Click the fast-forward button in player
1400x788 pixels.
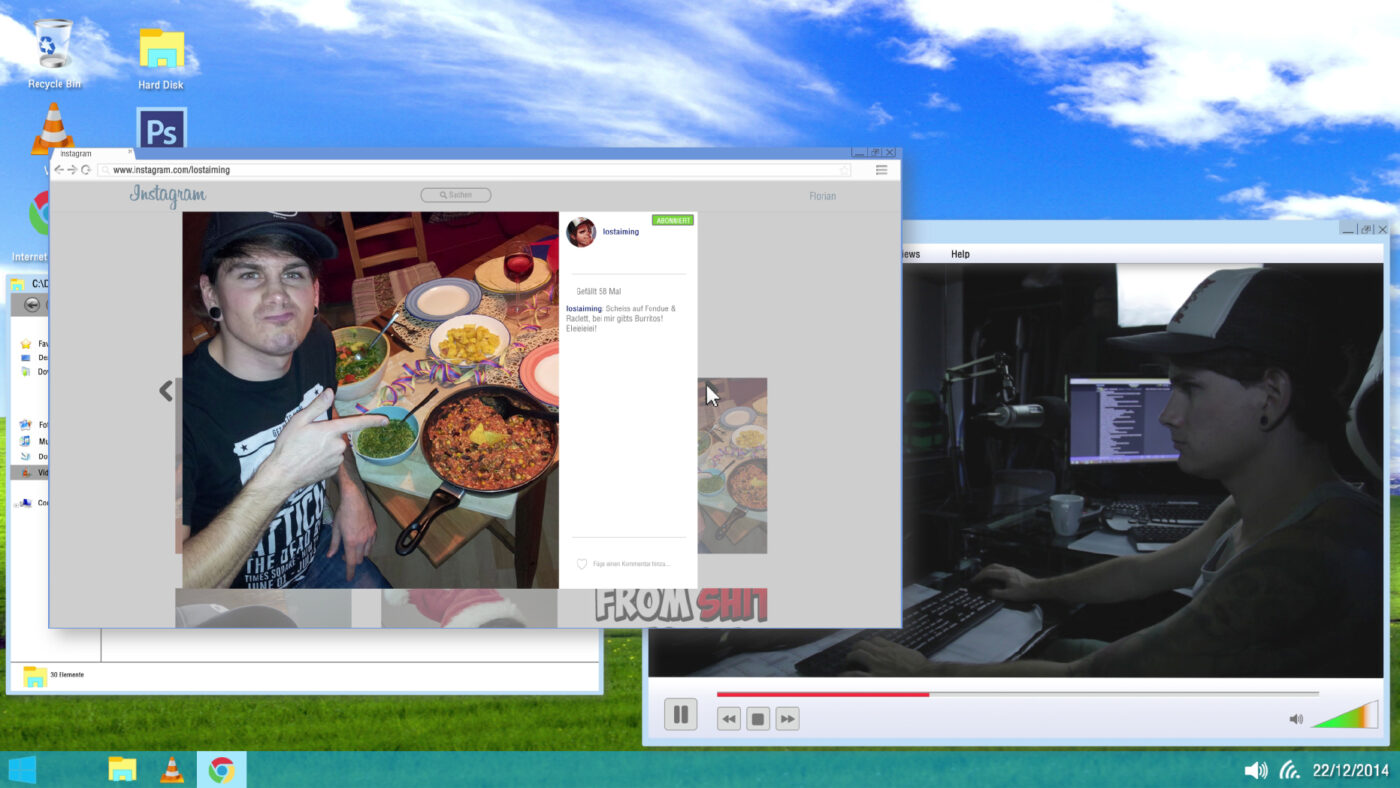coord(787,719)
